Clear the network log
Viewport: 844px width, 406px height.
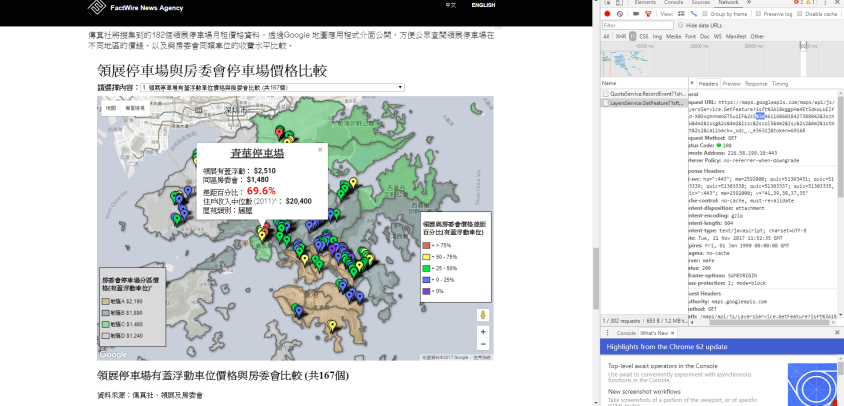[620, 14]
